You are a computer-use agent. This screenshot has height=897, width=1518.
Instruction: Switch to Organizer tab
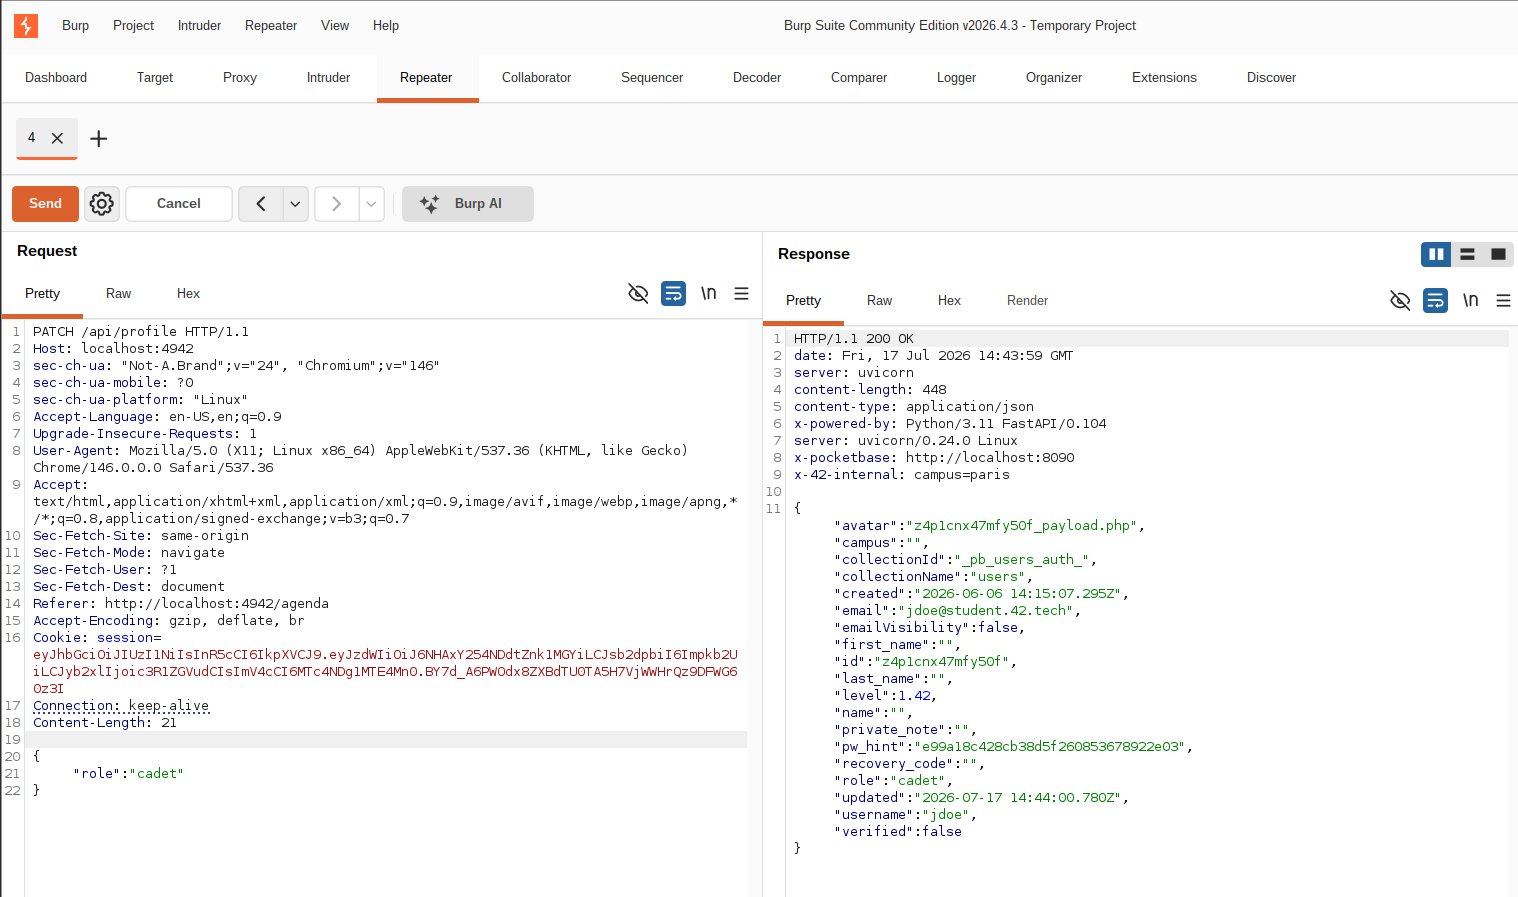[x=1054, y=78]
